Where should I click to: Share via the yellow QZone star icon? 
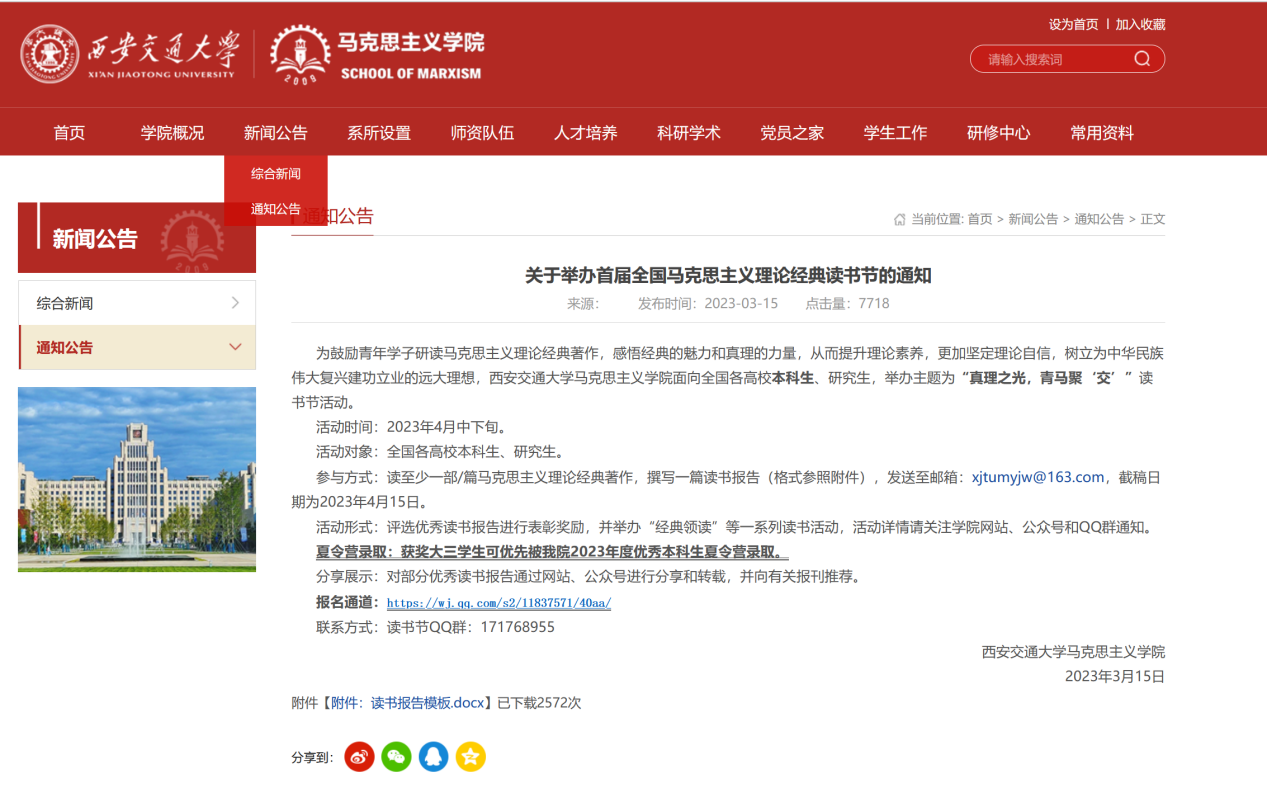pos(470,757)
